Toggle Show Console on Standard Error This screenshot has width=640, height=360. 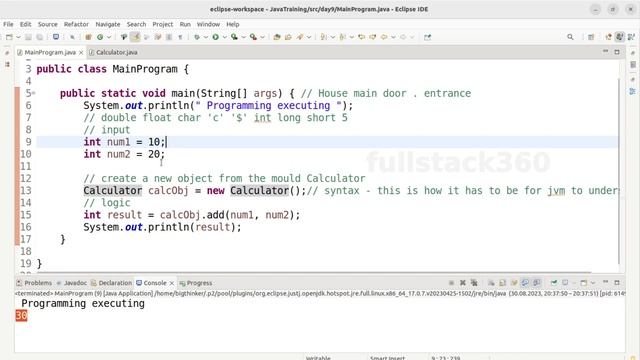pyautogui.click(x=537, y=283)
